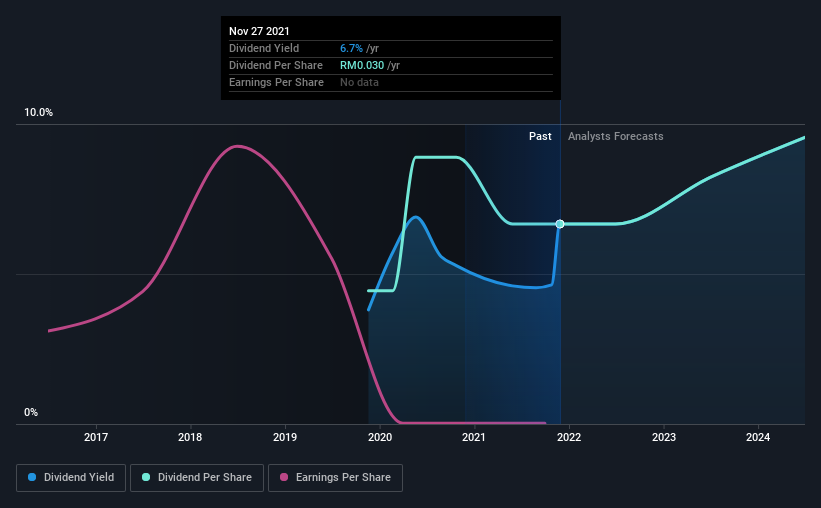Click the 0% y-axis label
Image resolution: width=821 pixels, height=508 pixels.
coord(31,413)
